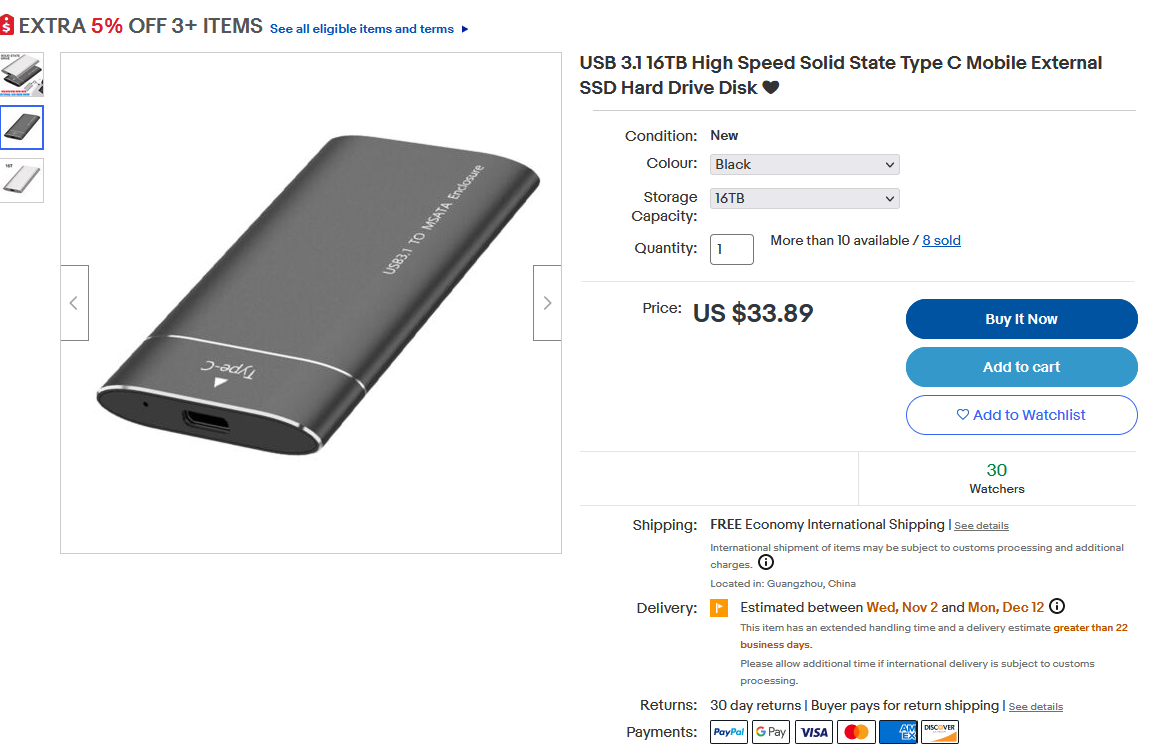Select the black SSD thumbnail

pyautogui.click(x=22, y=128)
